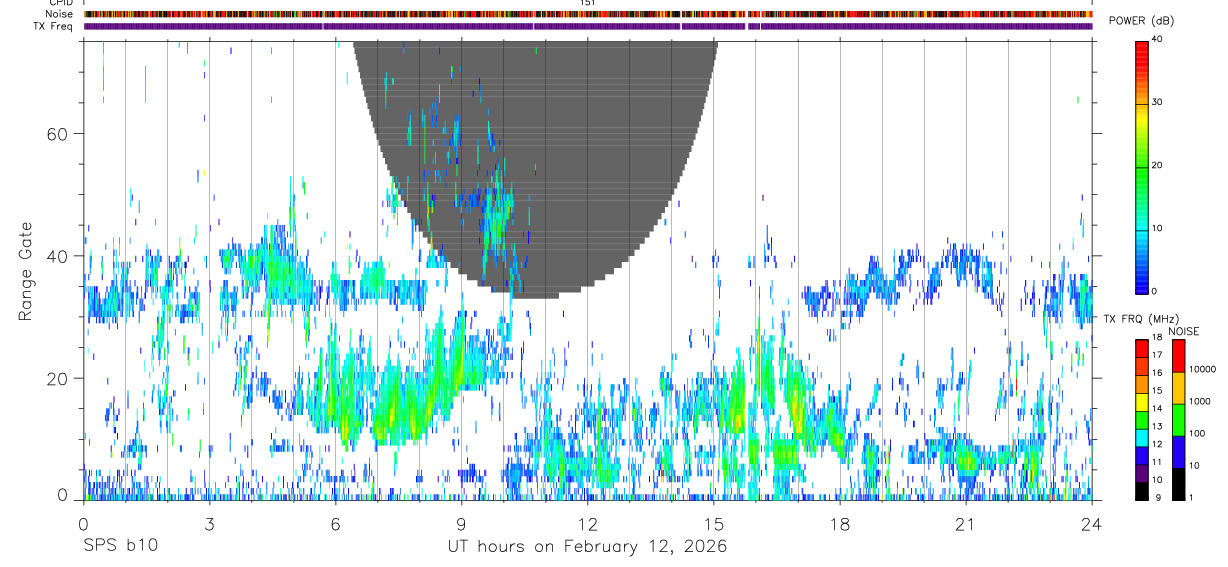1228x567 pixels.
Task: Click the black 9 MHz swatch in TX FRQ legend
Action: pyautogui.click(x=1141, y=491)
